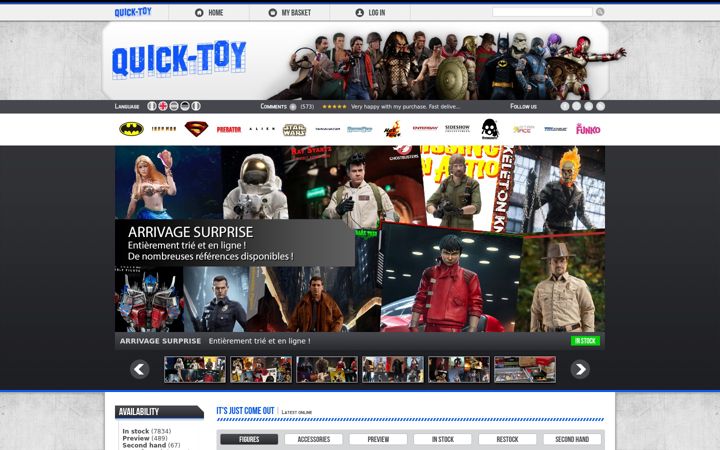Open the Sideshow brand logo
This screenshot has width=720, height=450.
coord(457,128)
